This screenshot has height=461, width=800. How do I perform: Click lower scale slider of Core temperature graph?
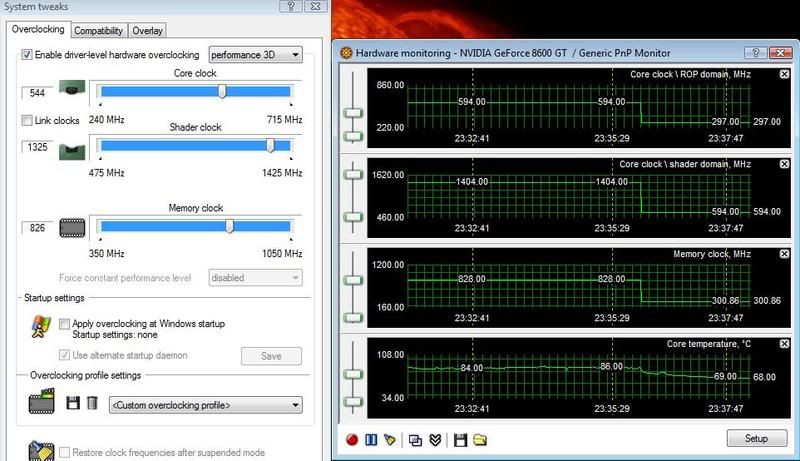(x=353, y=401)
